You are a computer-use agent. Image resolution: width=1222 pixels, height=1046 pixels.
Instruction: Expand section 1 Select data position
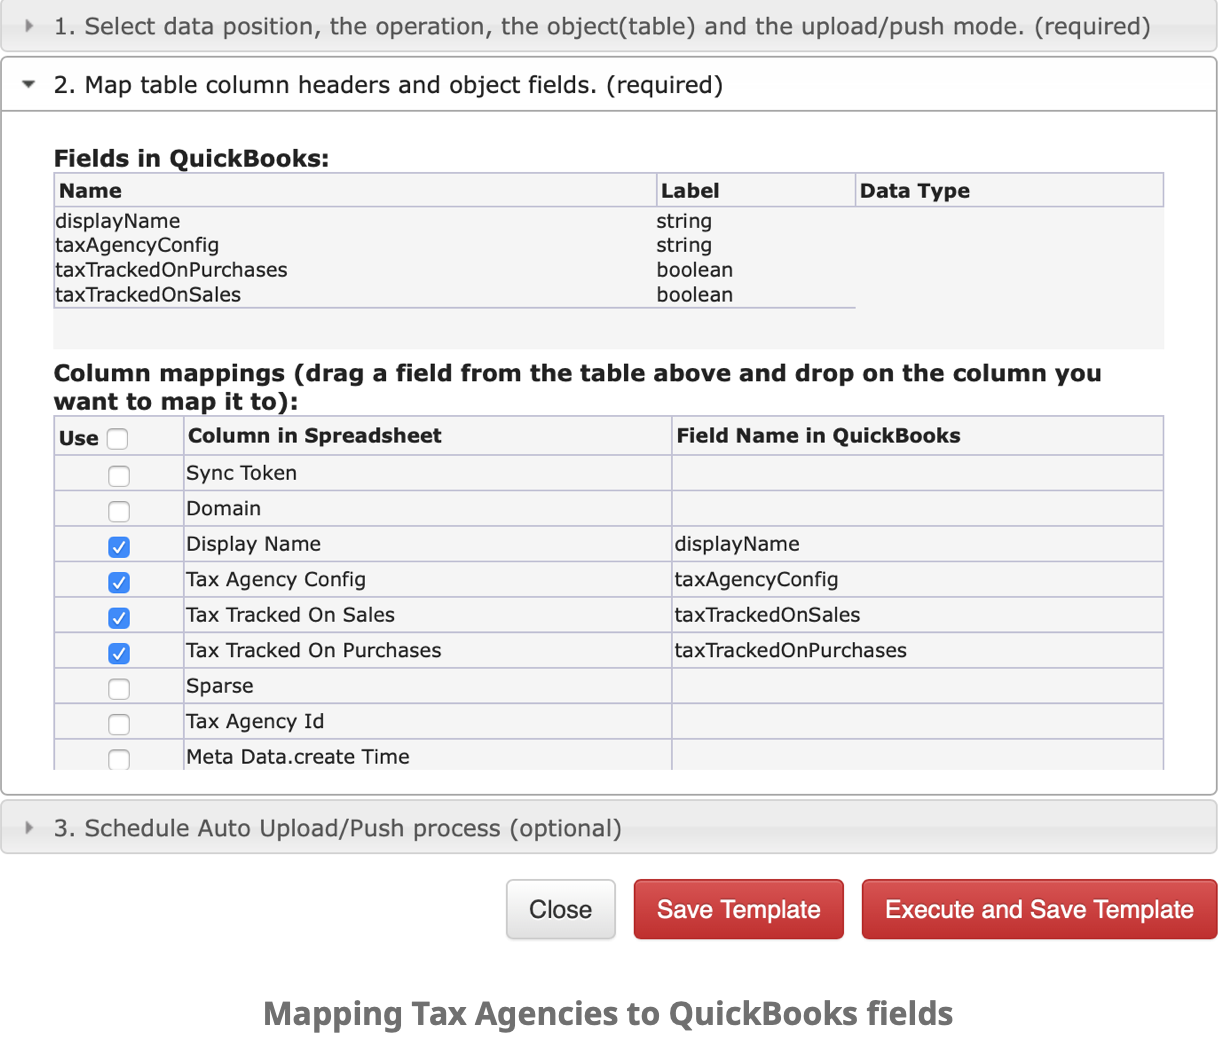click(x=608, y=26)
